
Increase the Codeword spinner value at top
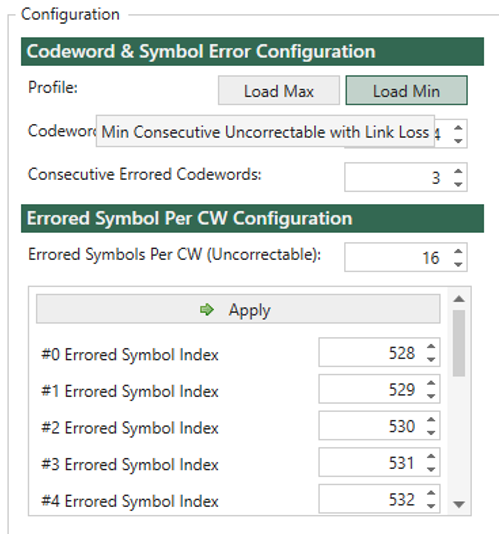point(458,128)
